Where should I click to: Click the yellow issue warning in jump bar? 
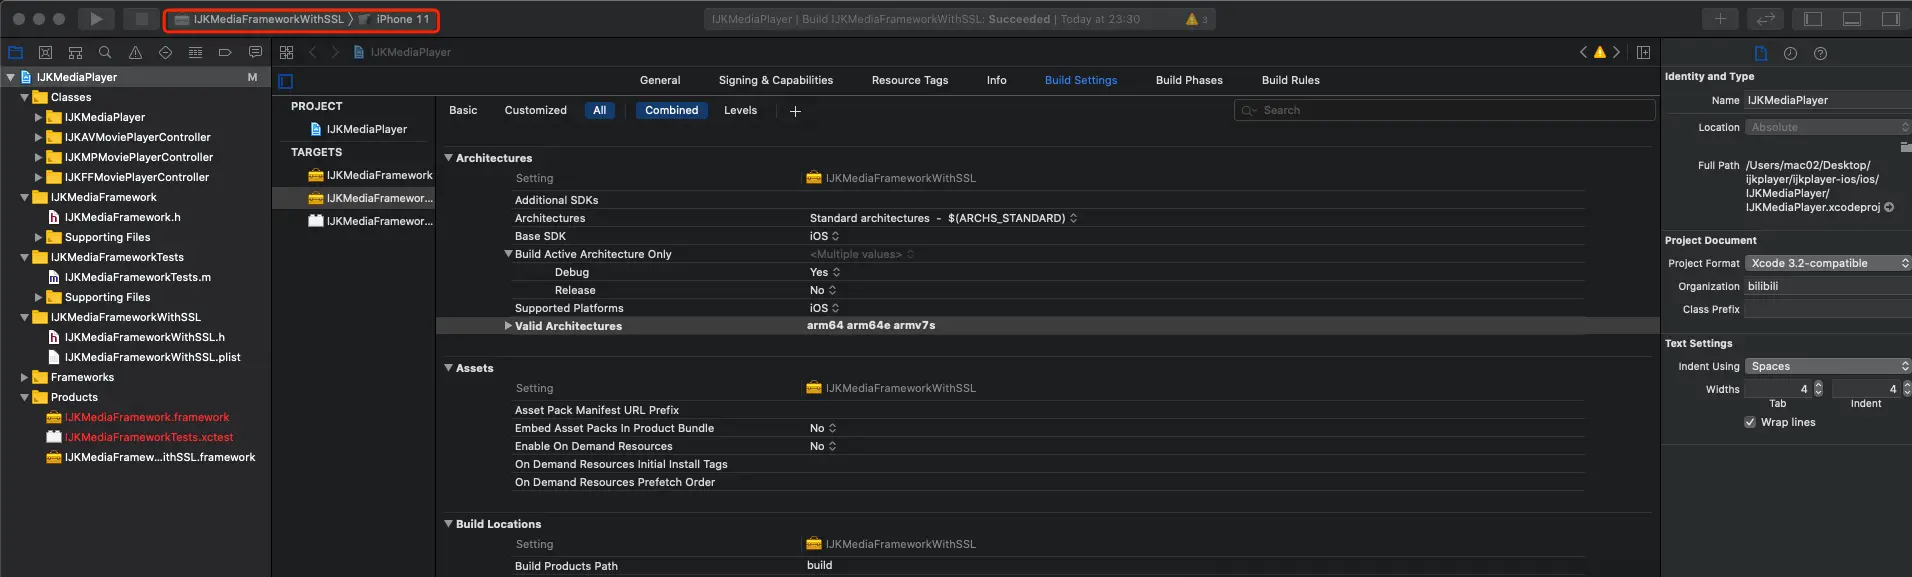pyautogui.click(x=1600, y=52)
